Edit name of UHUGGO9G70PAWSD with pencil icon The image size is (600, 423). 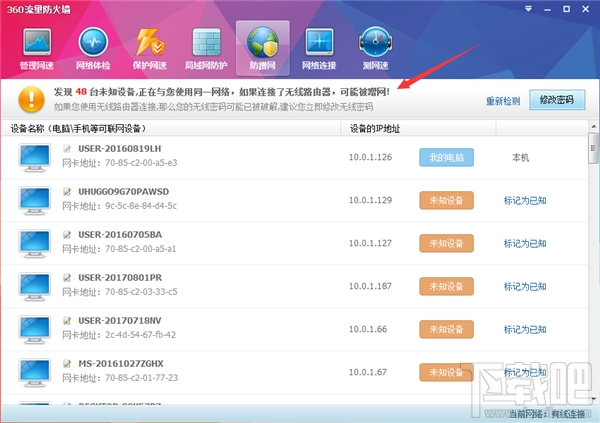coord(67,191)
